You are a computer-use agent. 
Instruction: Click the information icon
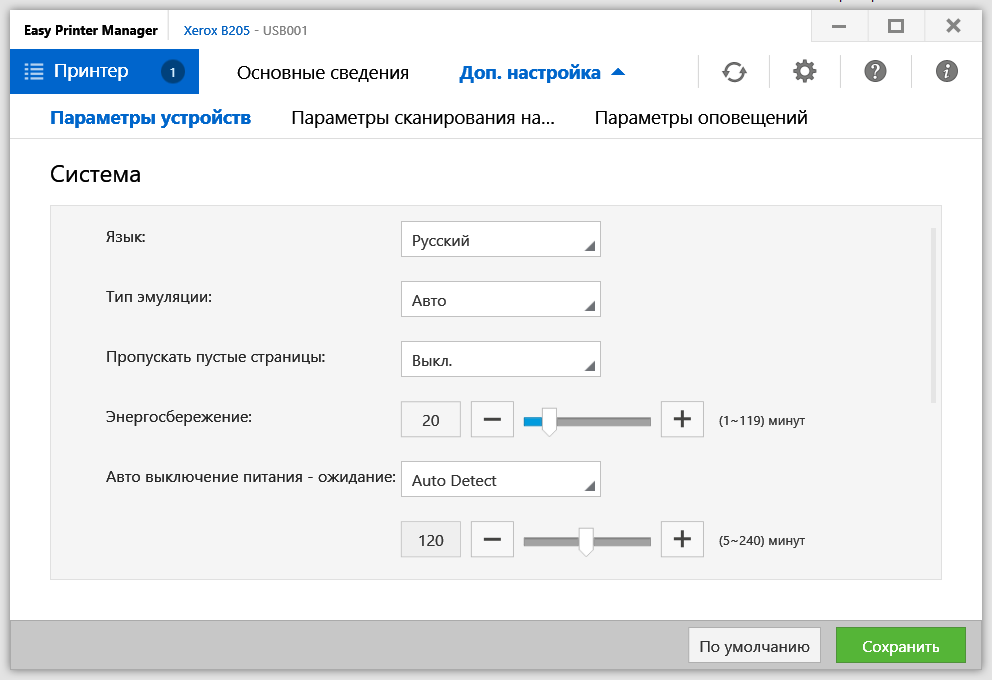(946, 72)
